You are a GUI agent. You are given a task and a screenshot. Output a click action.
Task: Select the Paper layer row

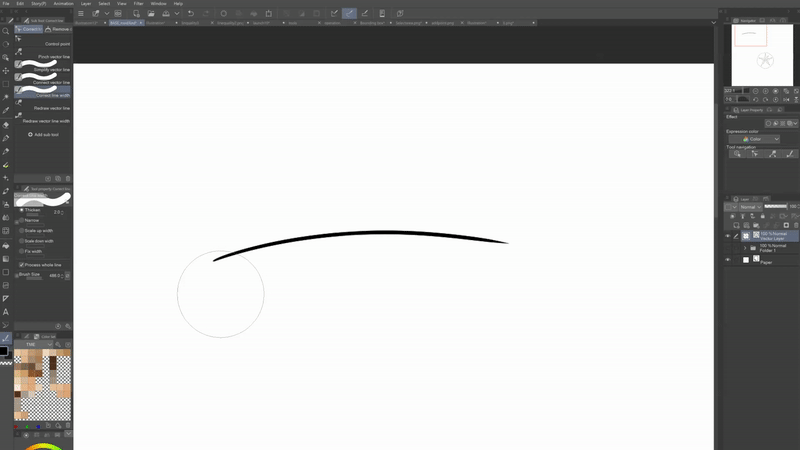point(769,260)
